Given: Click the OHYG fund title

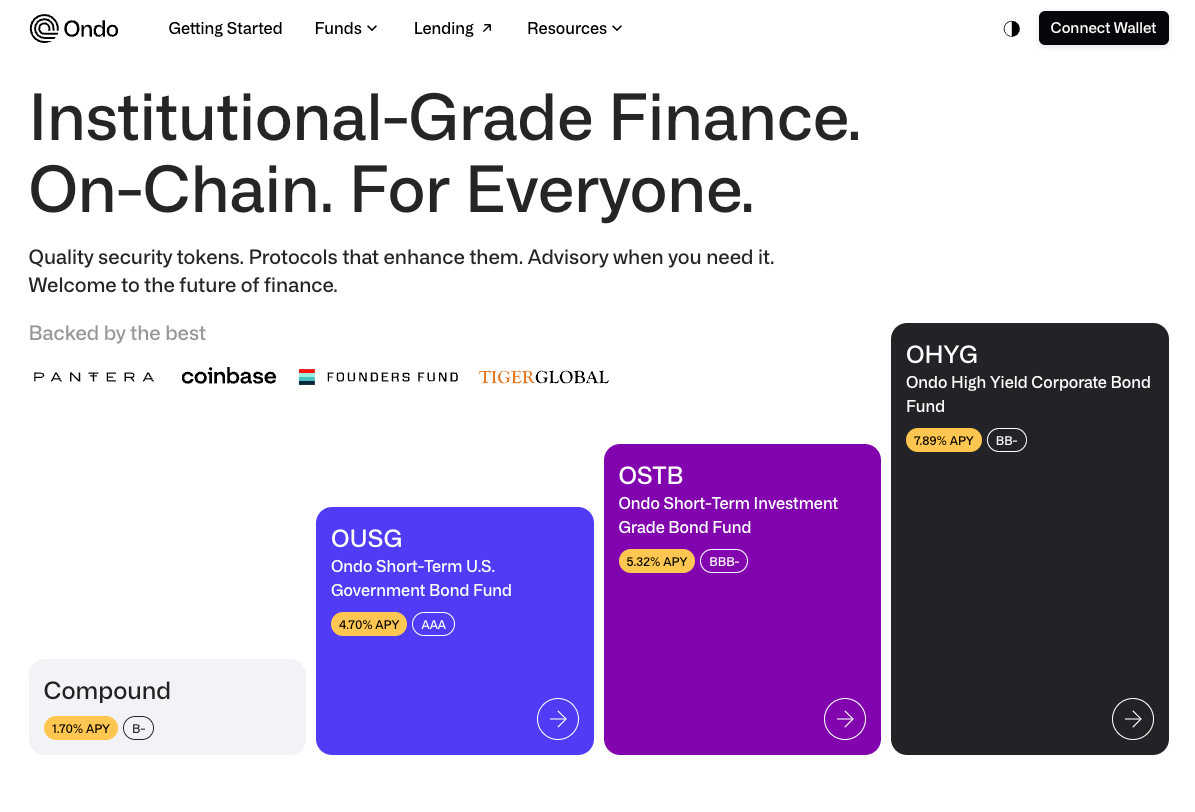Looking at the screenshot, I should pos(941,354).
